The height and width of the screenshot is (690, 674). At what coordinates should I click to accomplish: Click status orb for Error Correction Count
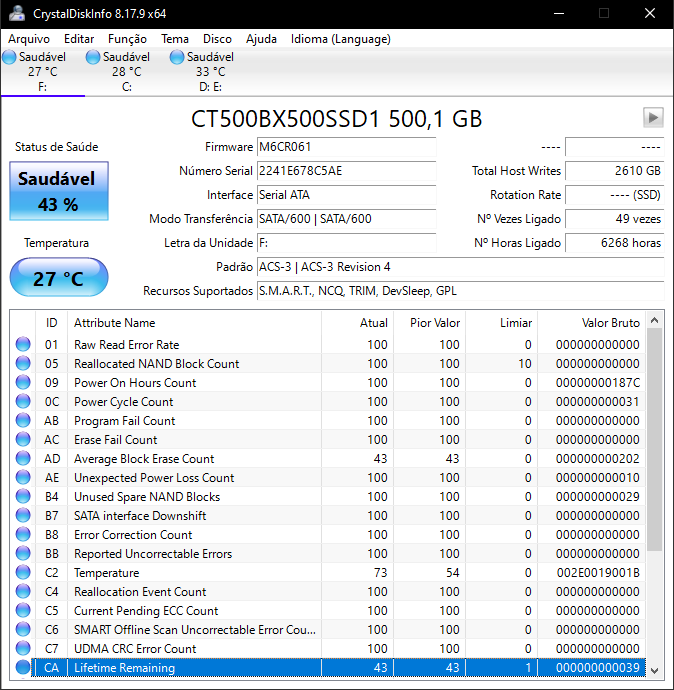23,534
